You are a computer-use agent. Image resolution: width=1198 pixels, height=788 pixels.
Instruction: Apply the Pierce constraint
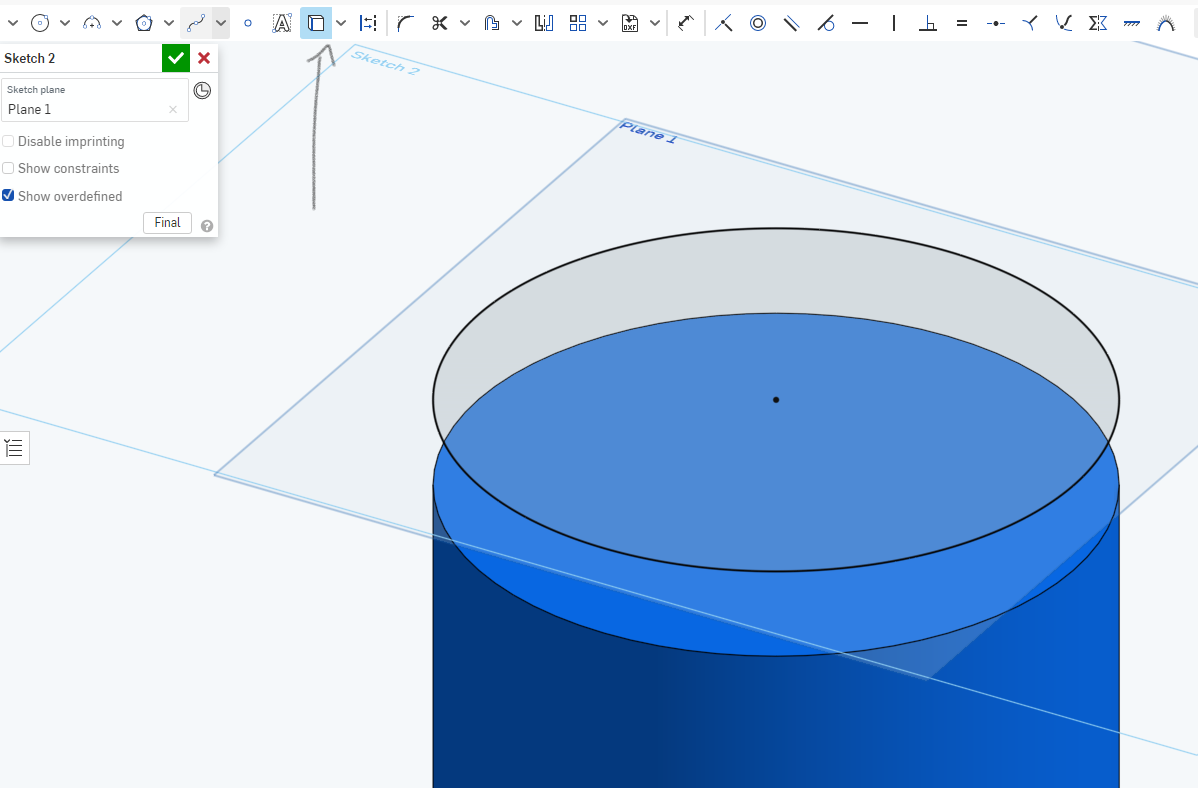click(x=1064, y=24)
